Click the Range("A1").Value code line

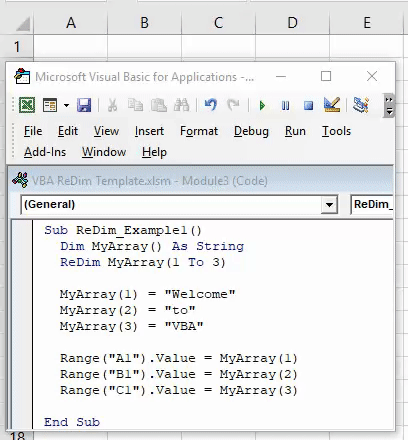pos(179,358)
